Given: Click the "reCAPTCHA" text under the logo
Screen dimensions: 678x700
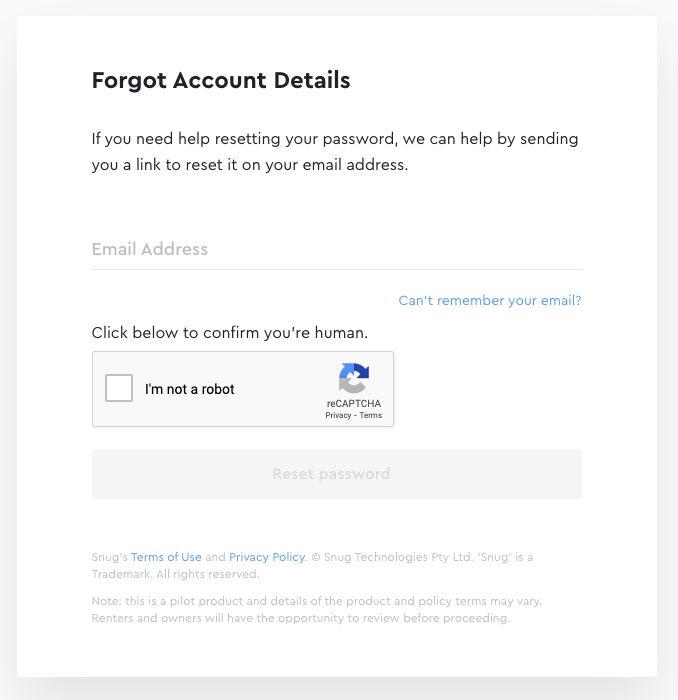Looking at the screenshot, I should pos(353,404).
